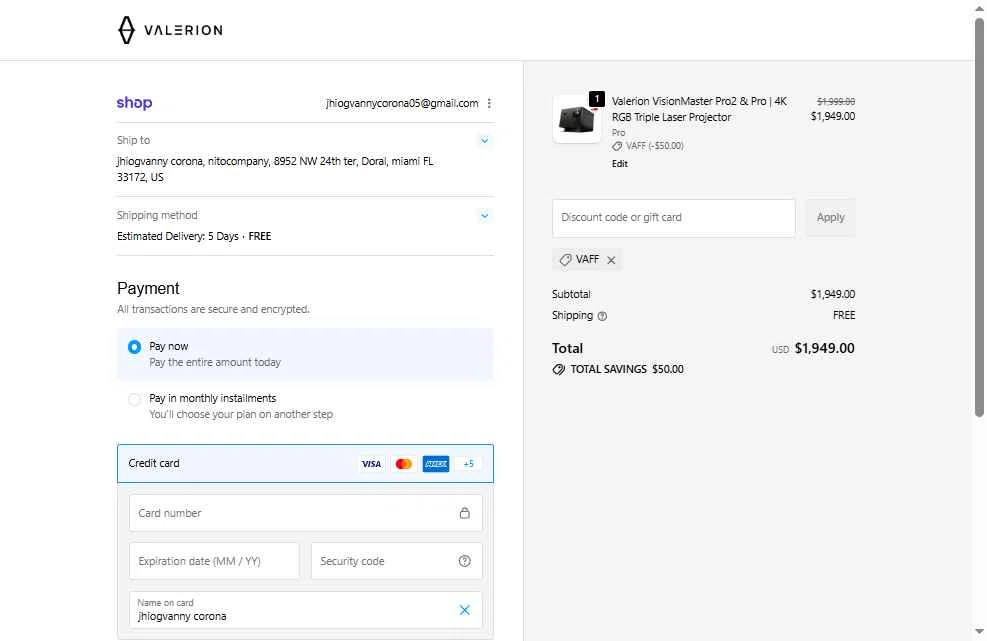Click the Valerion logo in the header
Screen dimensions: 987x641
pyautogui.click(x=169, y=30)
